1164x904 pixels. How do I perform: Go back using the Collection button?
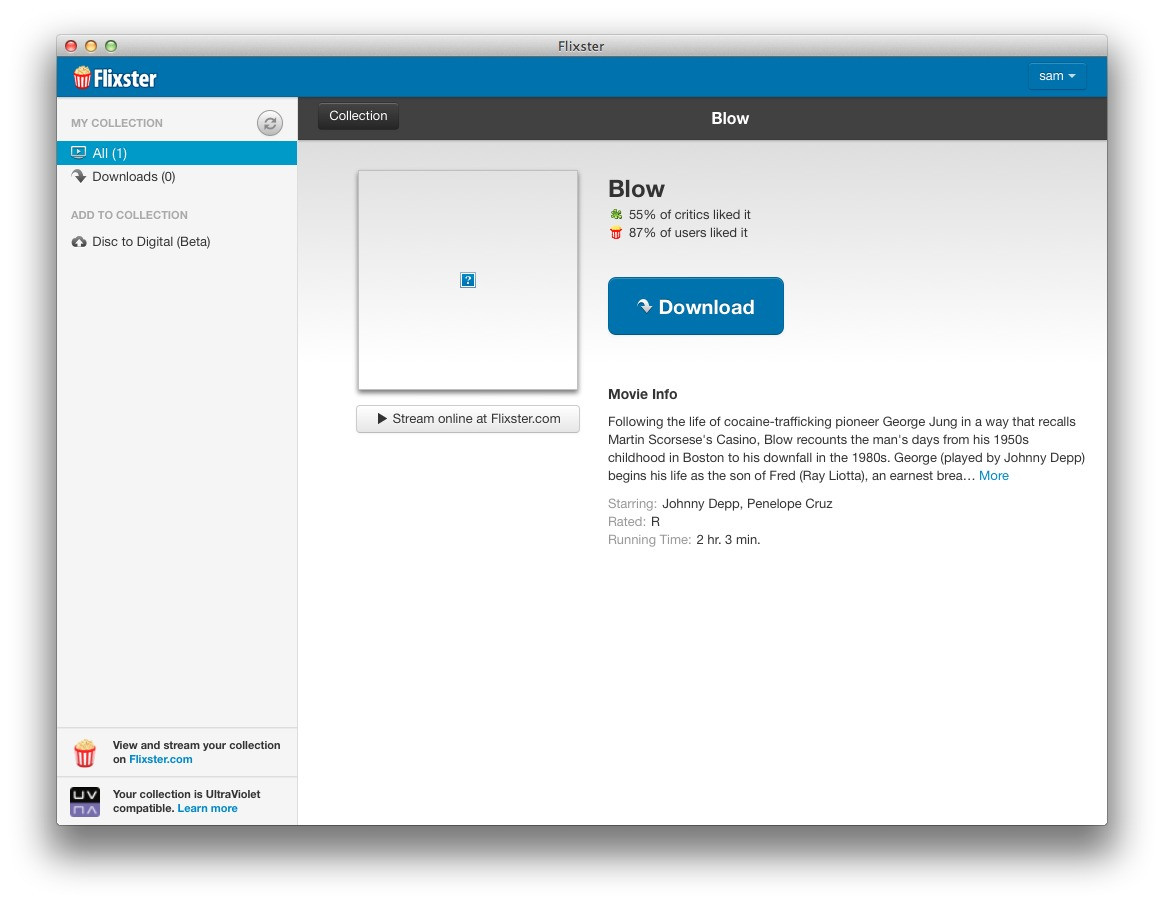tap(358, 117)
